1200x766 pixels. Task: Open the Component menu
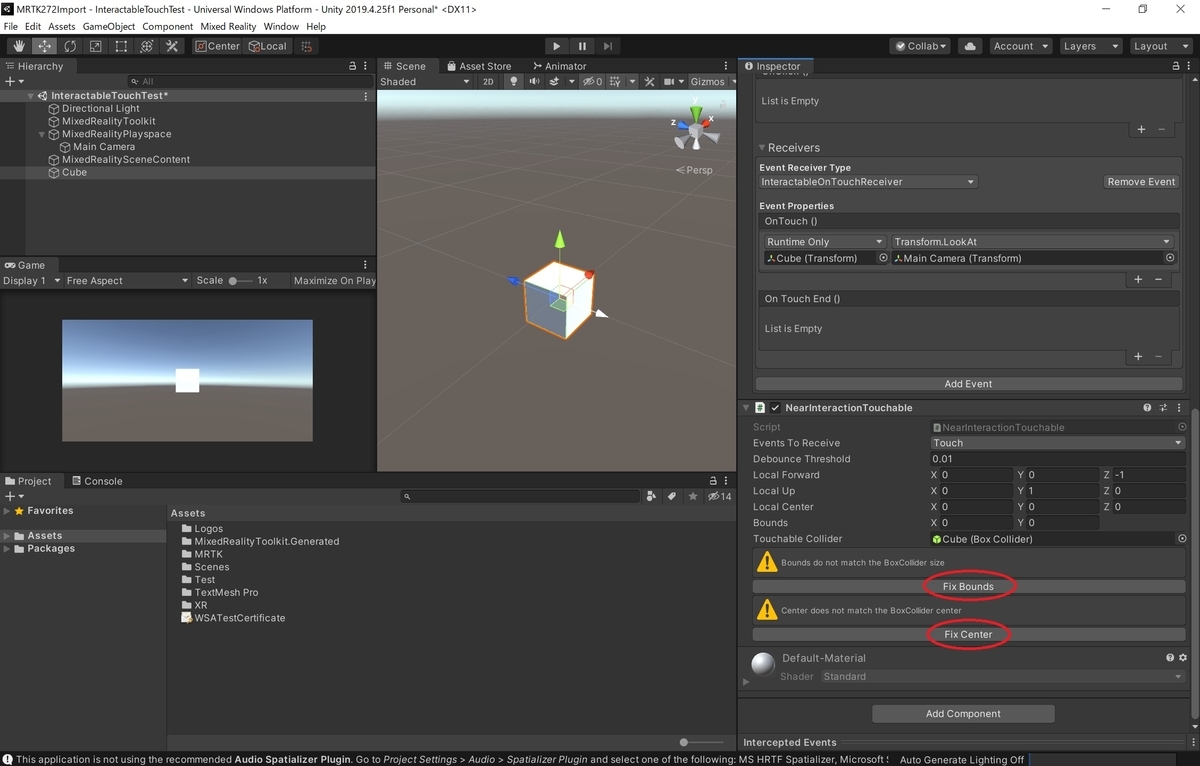pos(168,26)
